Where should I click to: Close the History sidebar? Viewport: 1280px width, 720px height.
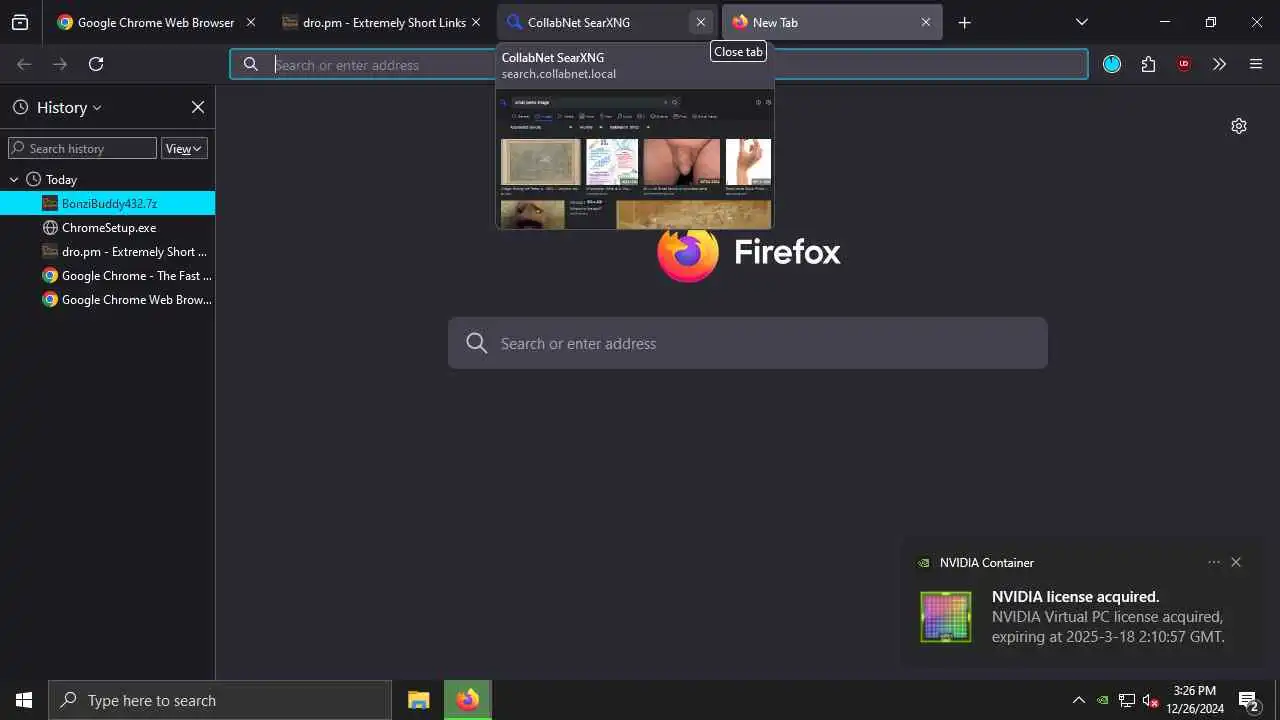(198, 107)
